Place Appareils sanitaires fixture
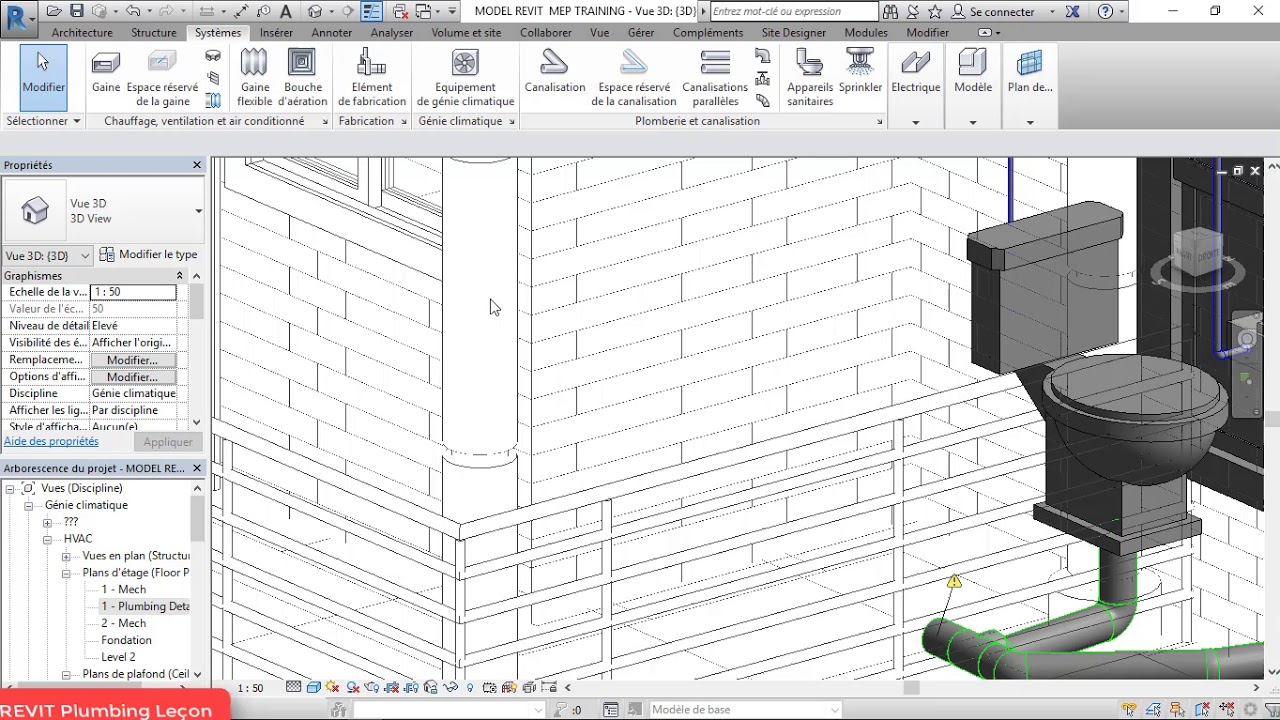 coord(810,78)
